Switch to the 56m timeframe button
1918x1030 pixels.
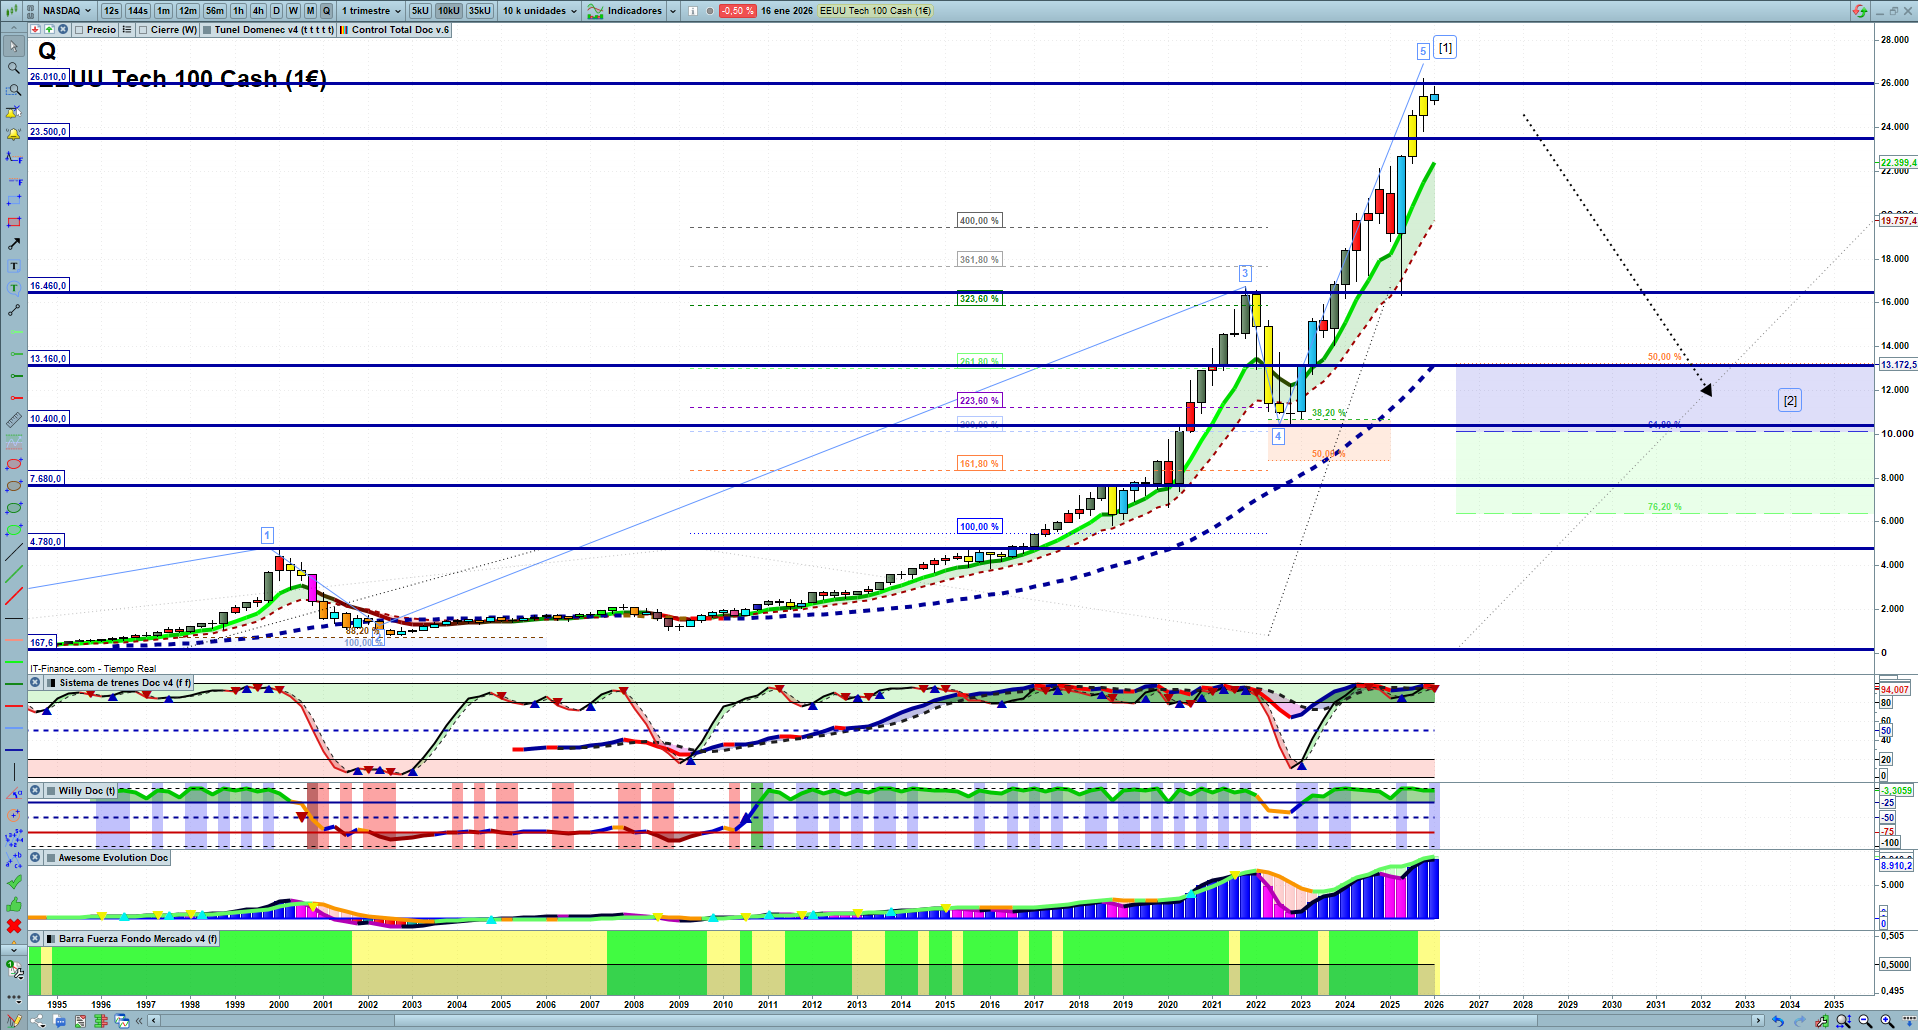[x=215, y=11]
